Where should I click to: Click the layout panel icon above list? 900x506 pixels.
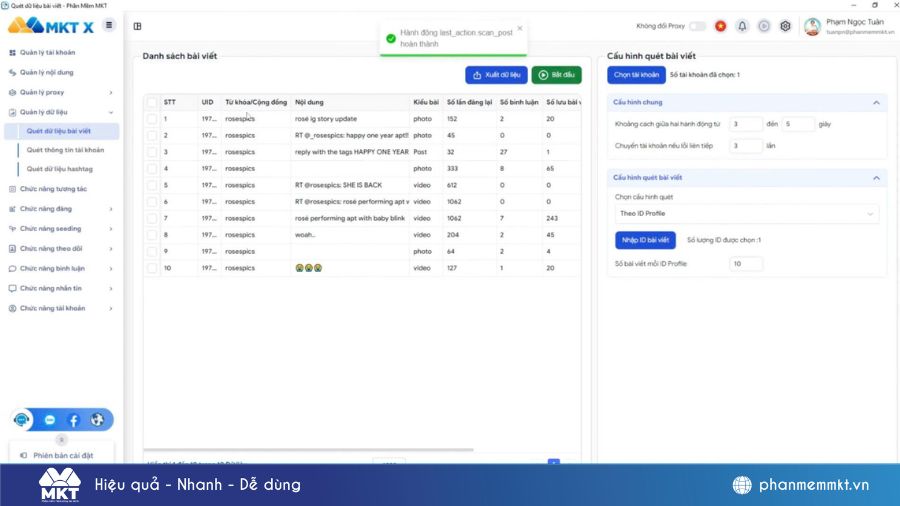tap(138, 26)
